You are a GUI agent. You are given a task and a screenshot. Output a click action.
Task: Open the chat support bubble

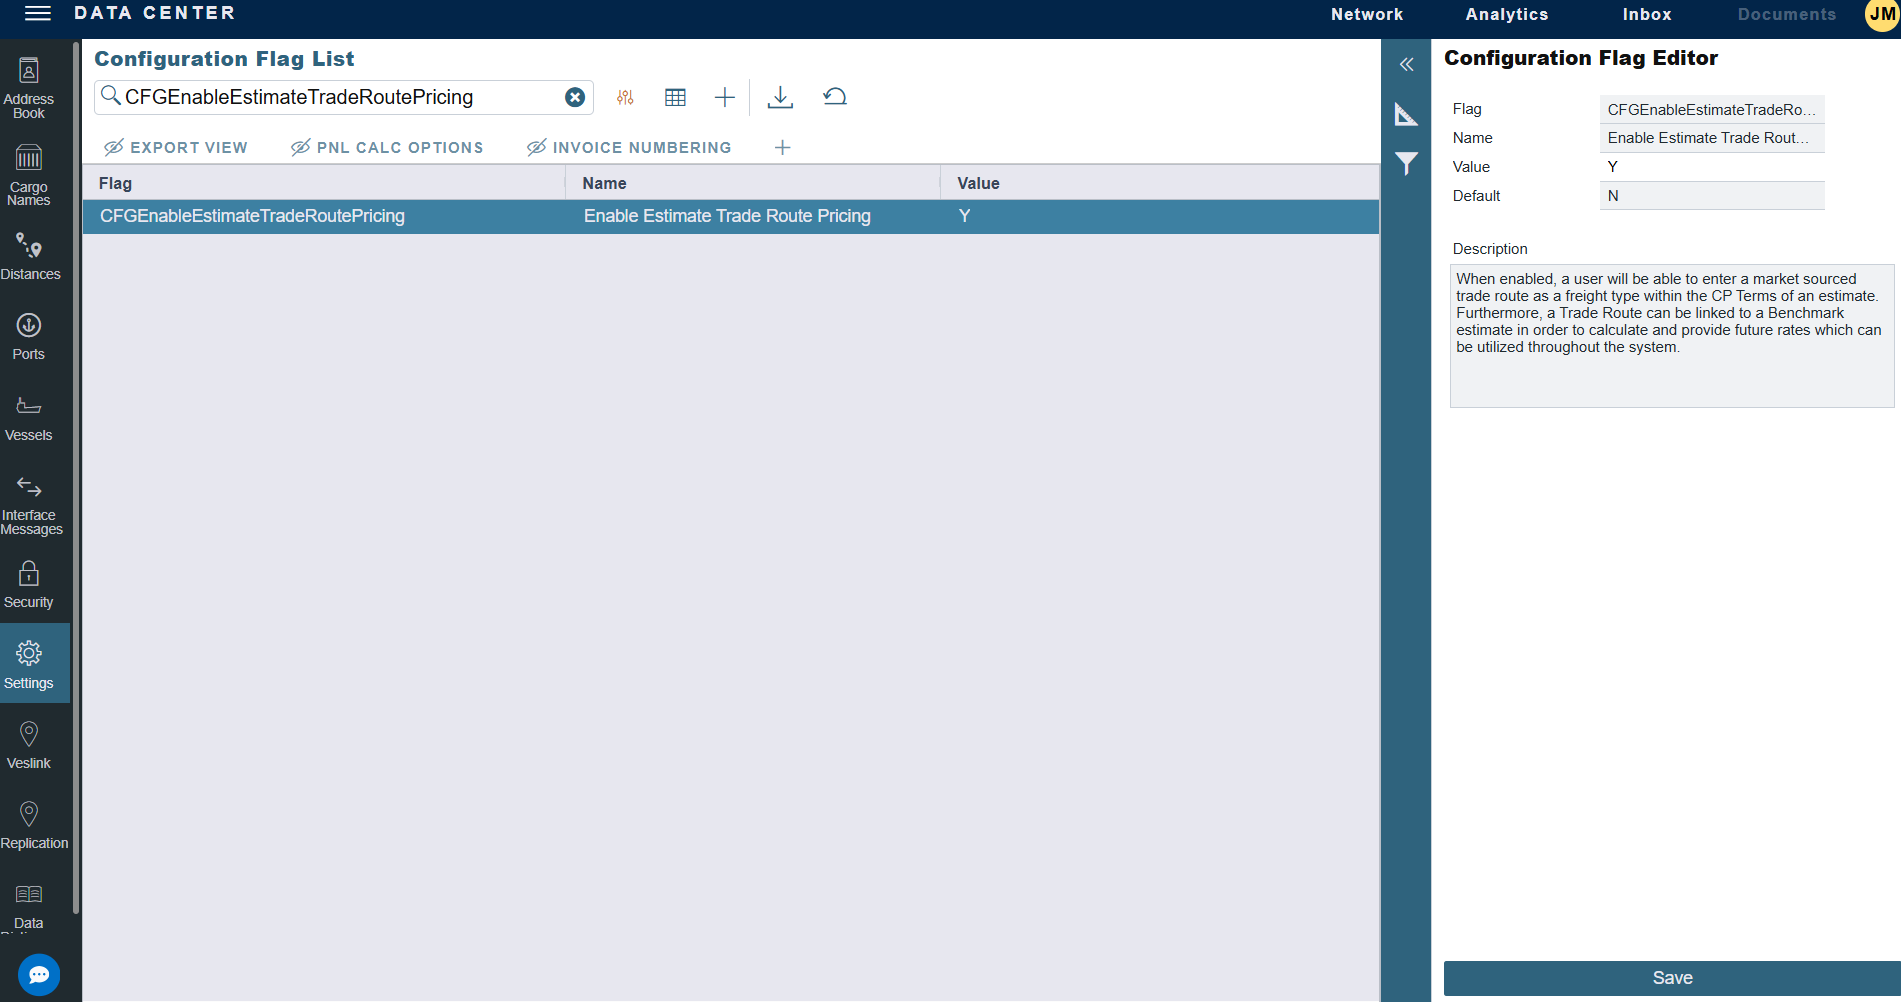[39, 974]
